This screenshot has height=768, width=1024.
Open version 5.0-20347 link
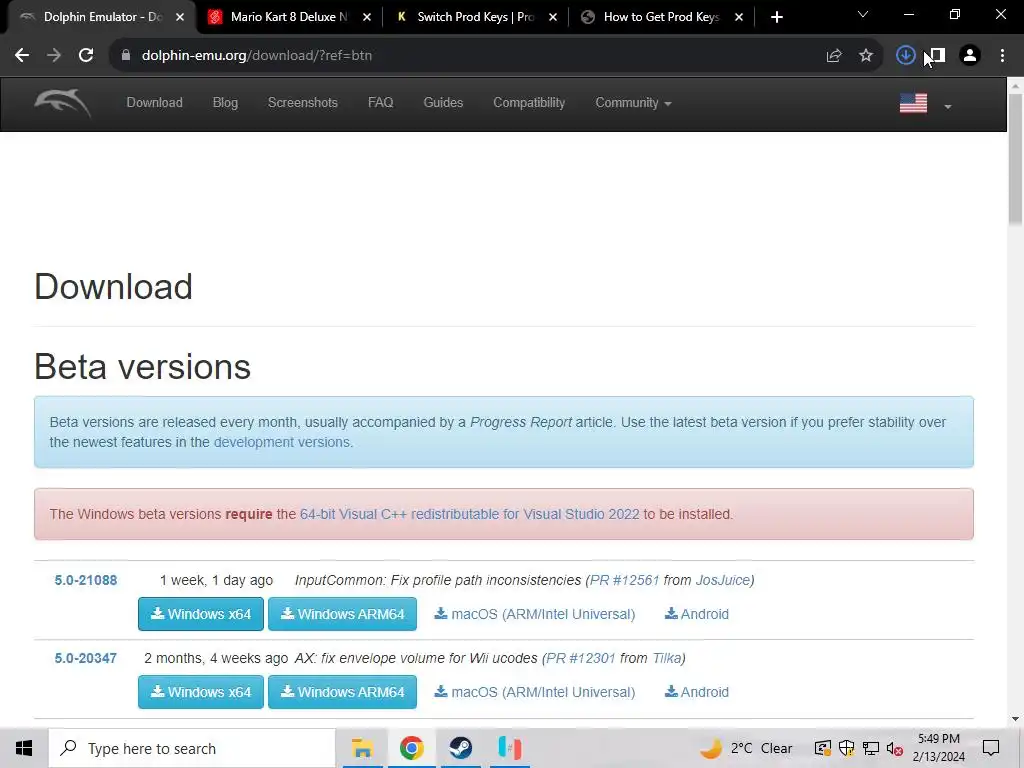click(86, 658)
